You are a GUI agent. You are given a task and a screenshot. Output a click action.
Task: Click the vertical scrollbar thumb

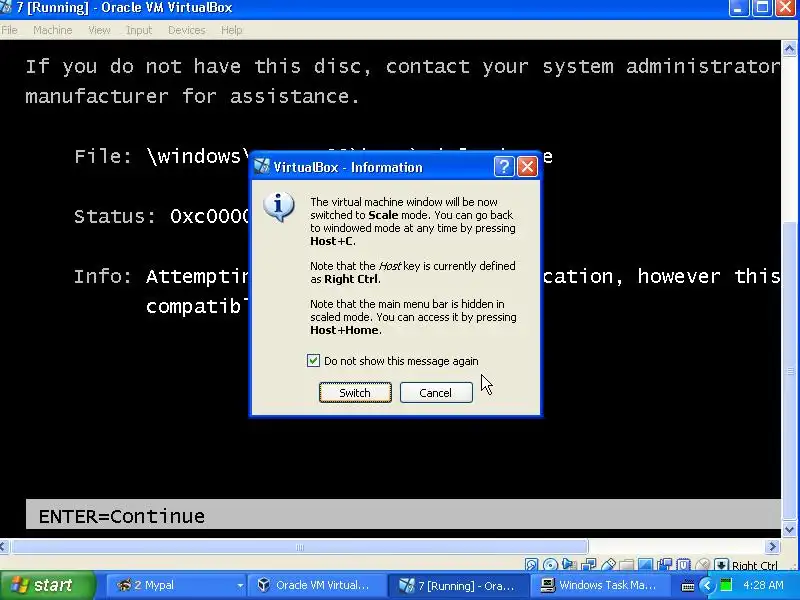789,372
